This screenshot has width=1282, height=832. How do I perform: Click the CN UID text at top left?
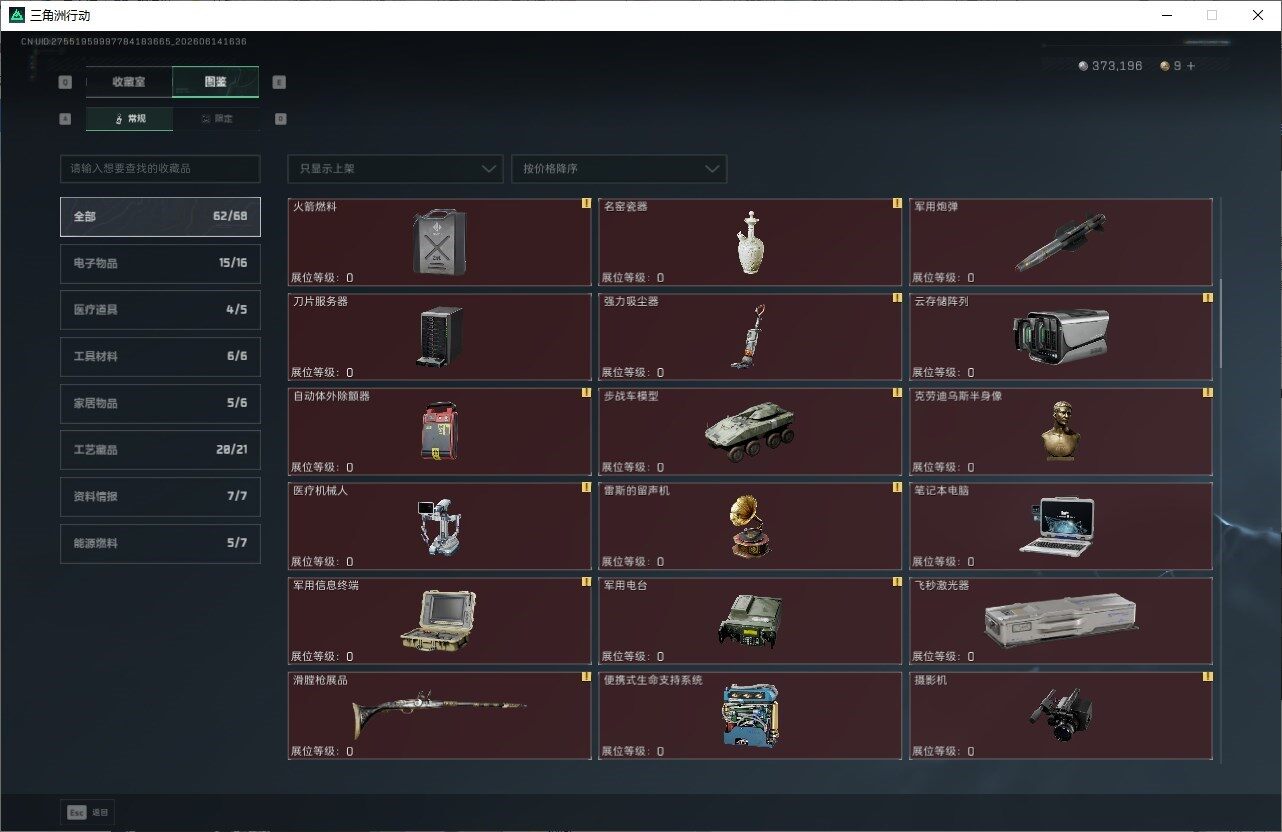pos(134,41)
